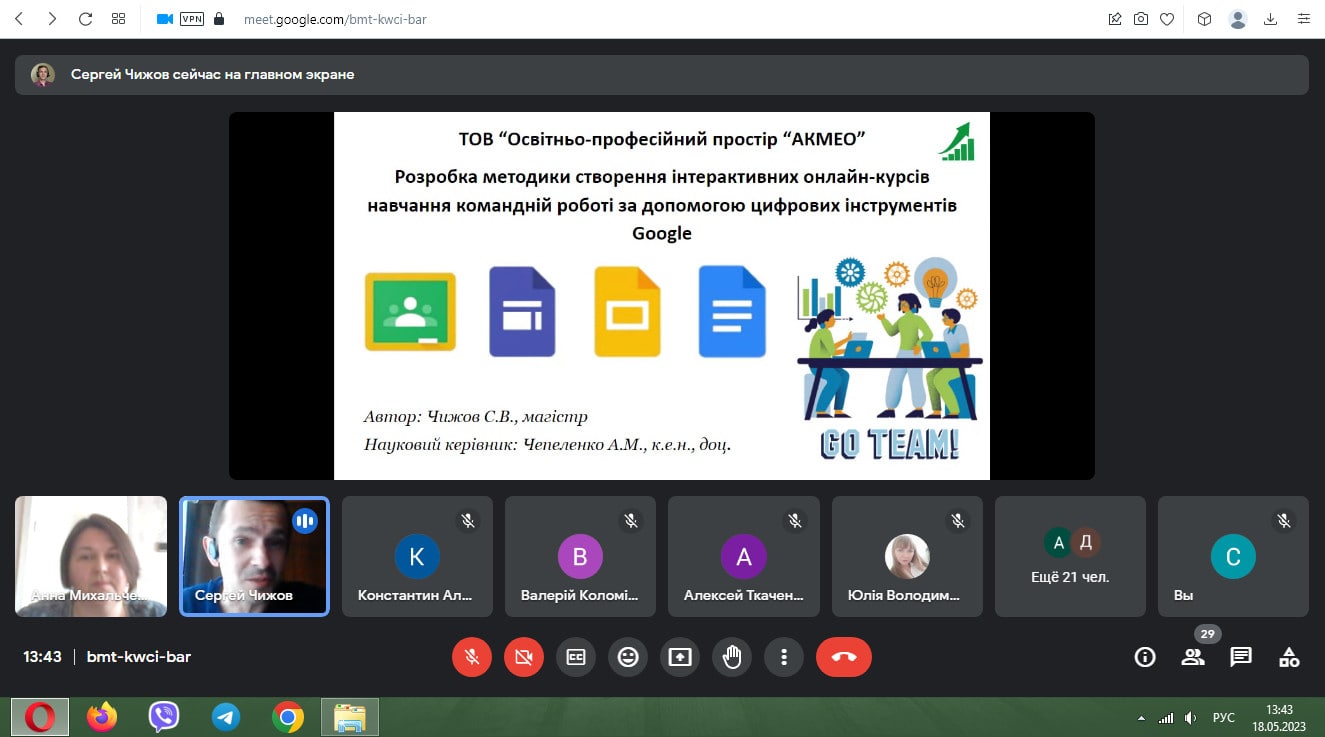This screenshot has width=1325, height=737.
Task: Click the network signal tray icon
Action: (x=1165, y=718)
